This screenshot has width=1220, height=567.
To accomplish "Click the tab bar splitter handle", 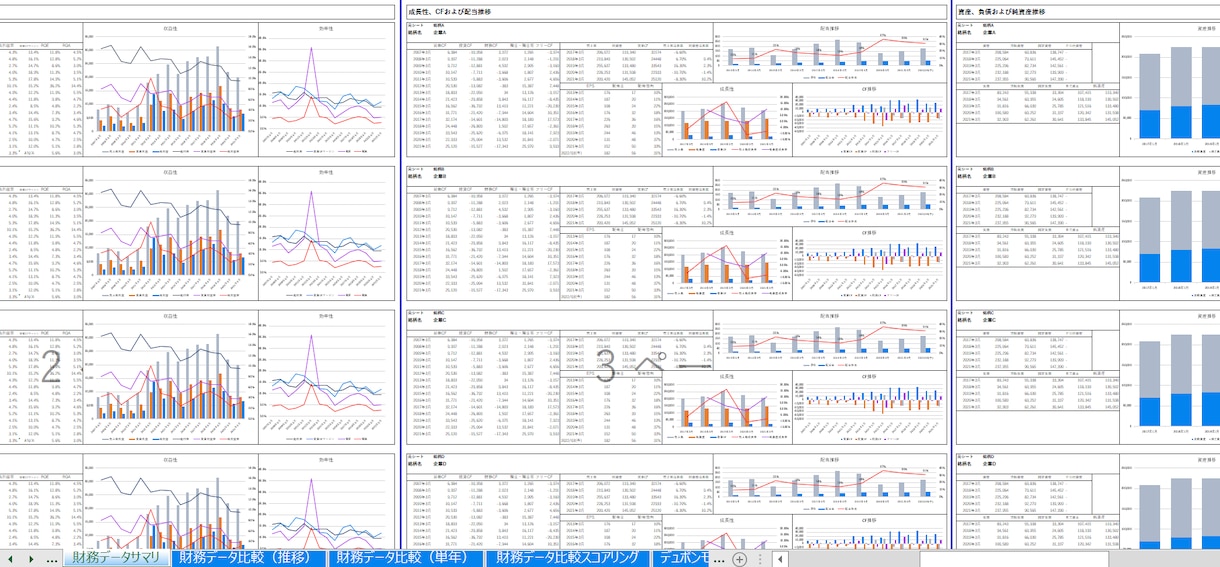I will (760, 558).
